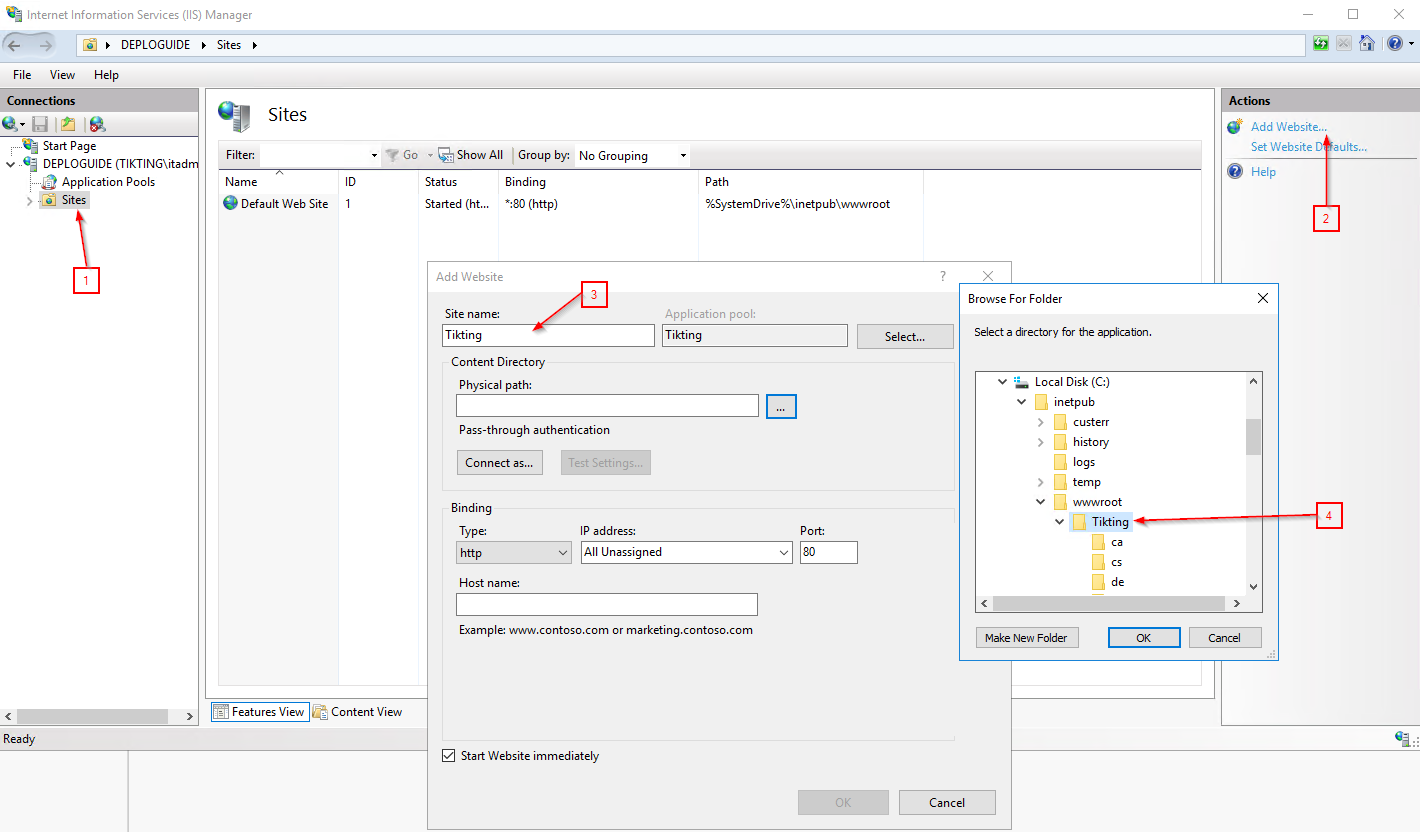The height and width of the screenshot is (832, 1420).
Task: Click the Host name input field
Action: coord(606,604)
